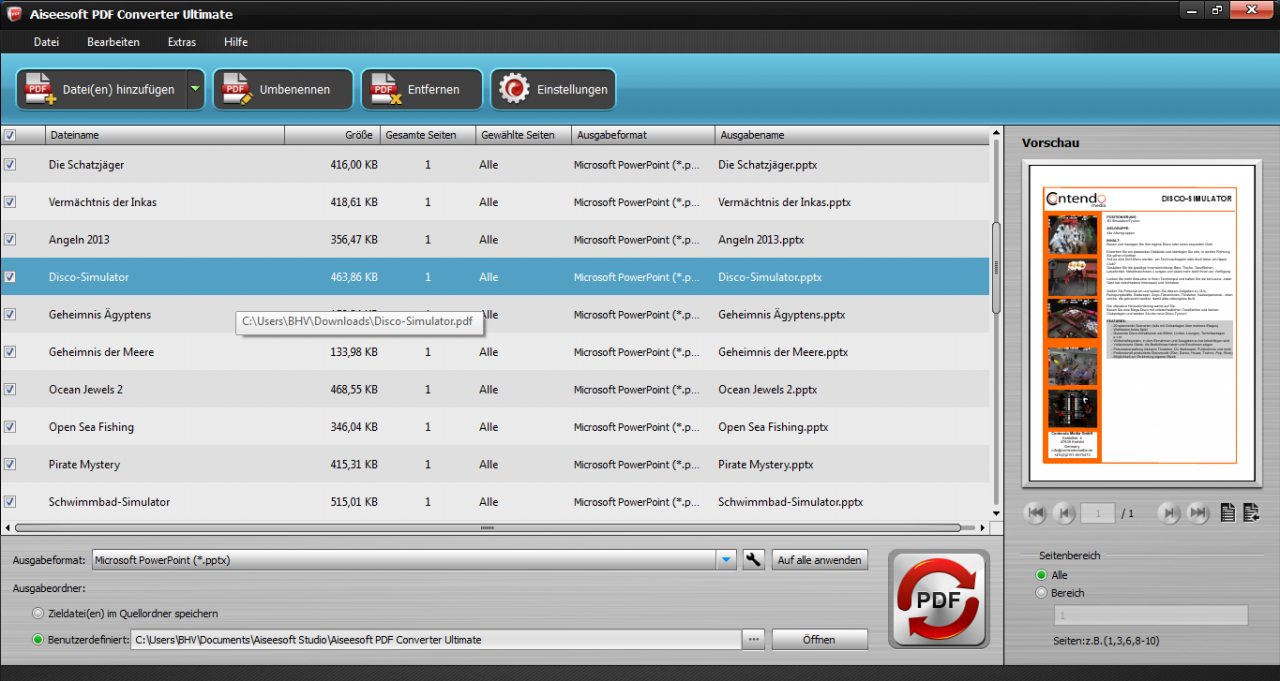Click the Angeln 2013.pptx output name
This screenshot has height=681, width=1280.
761,239
